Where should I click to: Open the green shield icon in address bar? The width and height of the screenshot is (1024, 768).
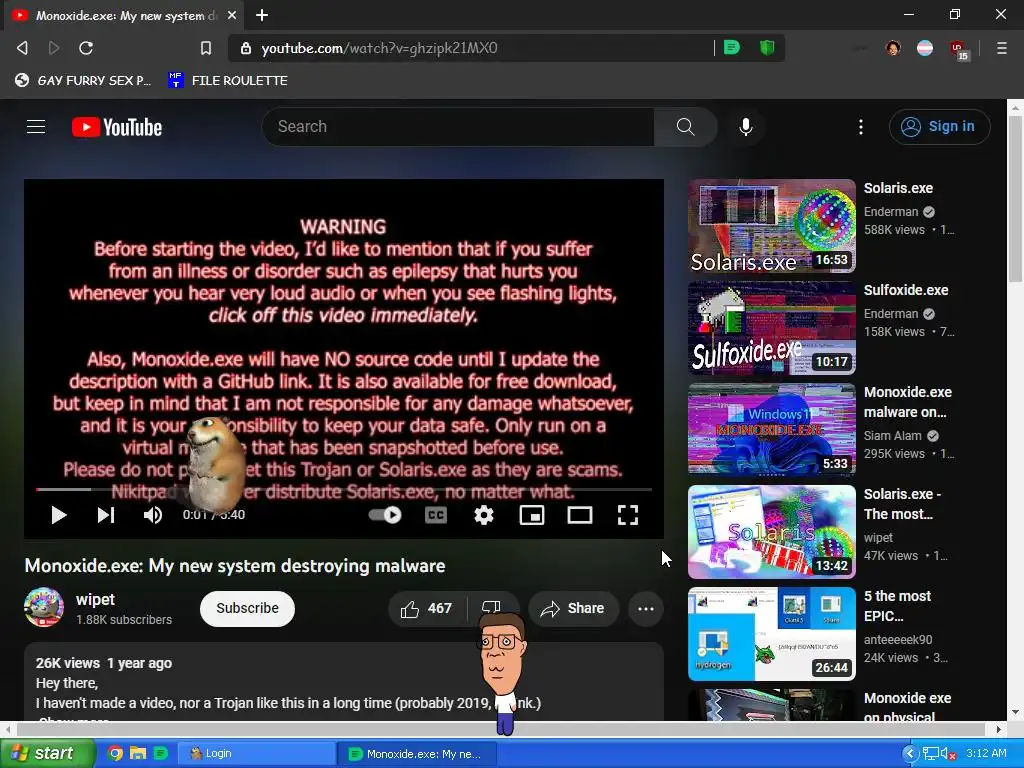pos(767,48)
